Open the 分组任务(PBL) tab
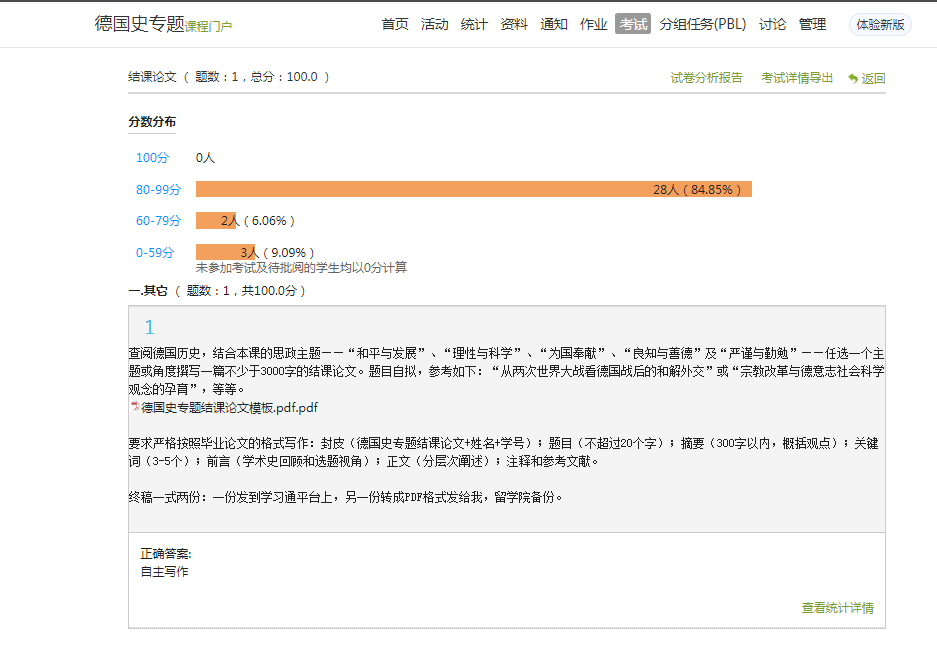This screenshot has width=937, height=660. click(x=703, y=24)
